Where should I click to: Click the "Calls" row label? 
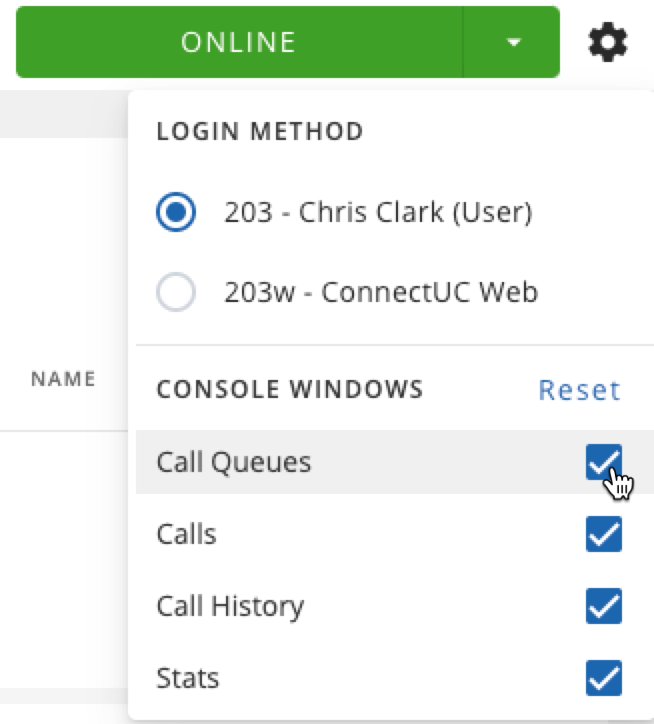click(x=187, y=534)
